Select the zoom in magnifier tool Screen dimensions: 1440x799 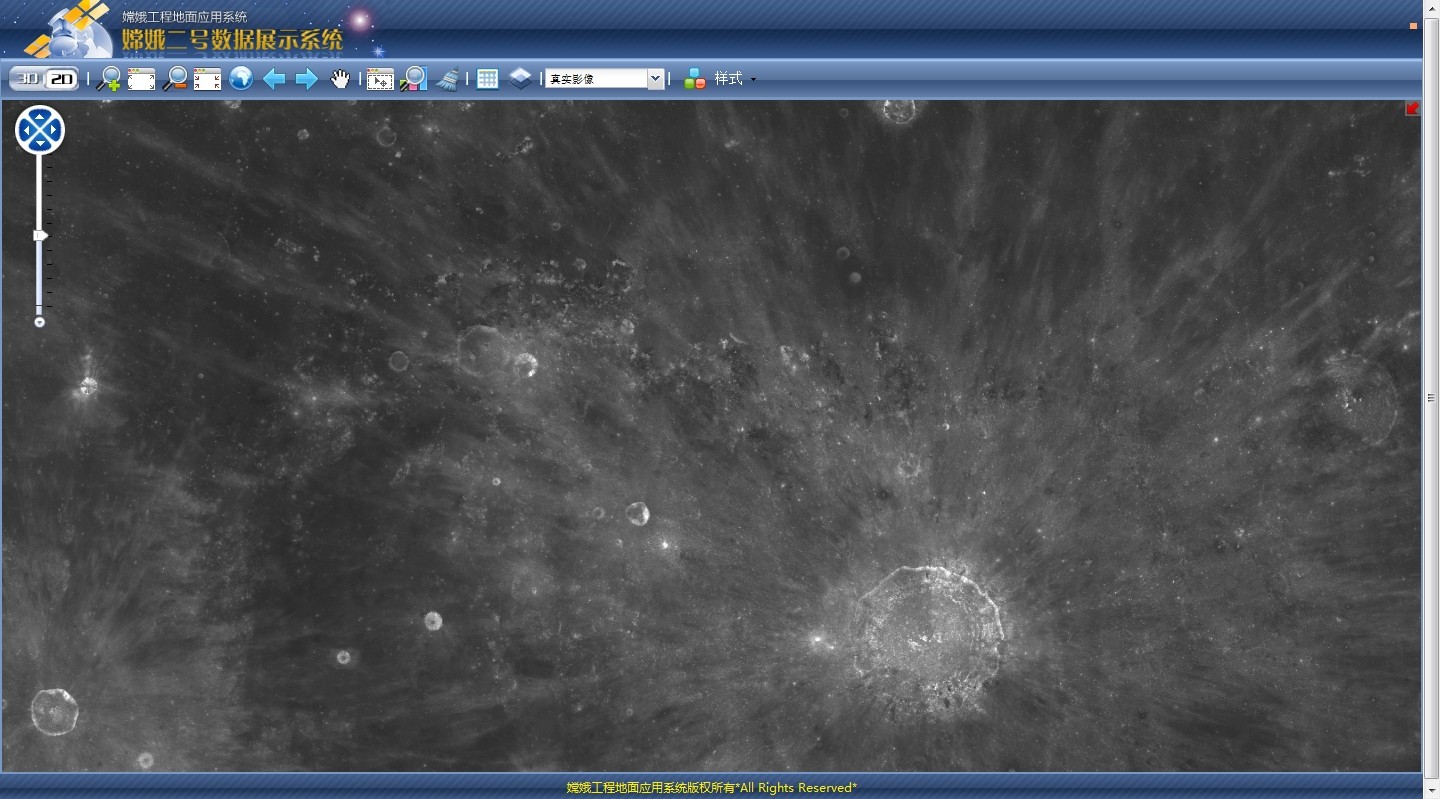click(x=108, y=79)
